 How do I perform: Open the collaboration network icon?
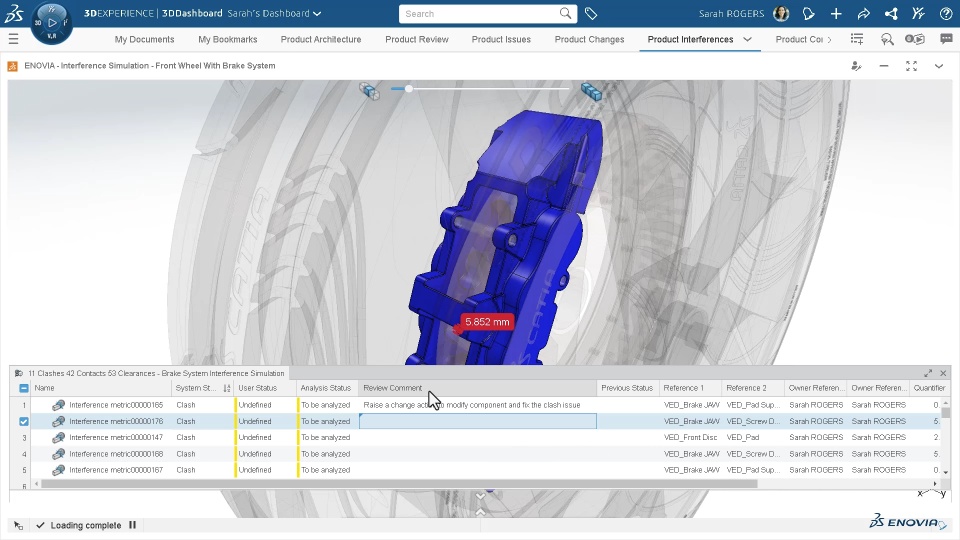[891, 13]
